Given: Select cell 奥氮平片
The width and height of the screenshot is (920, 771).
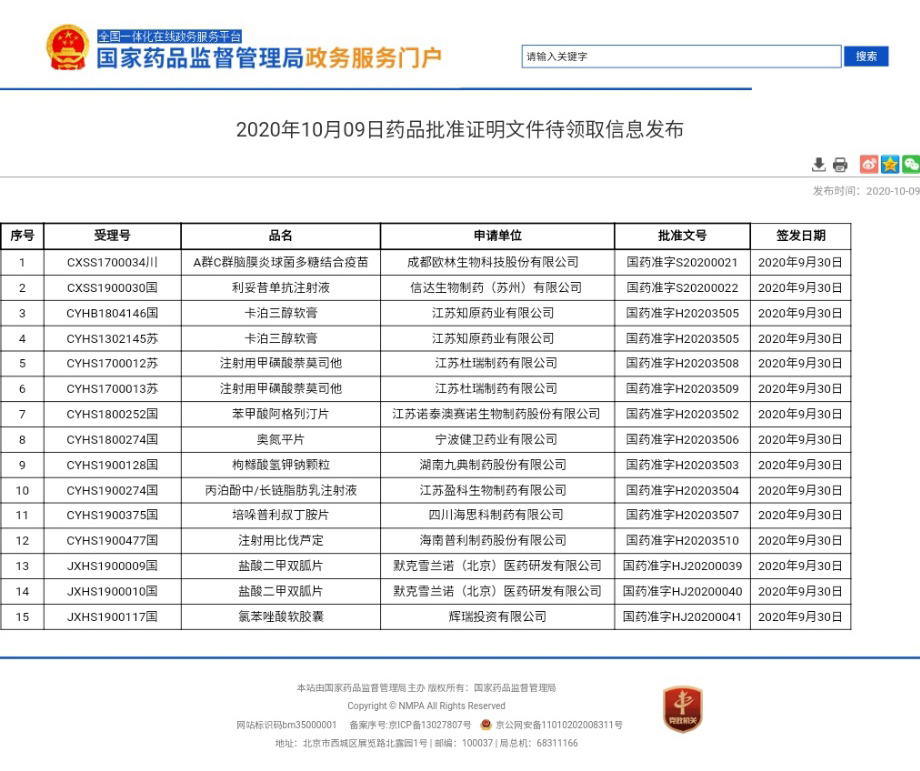Looking at the screenshot, I should point(280,439).
